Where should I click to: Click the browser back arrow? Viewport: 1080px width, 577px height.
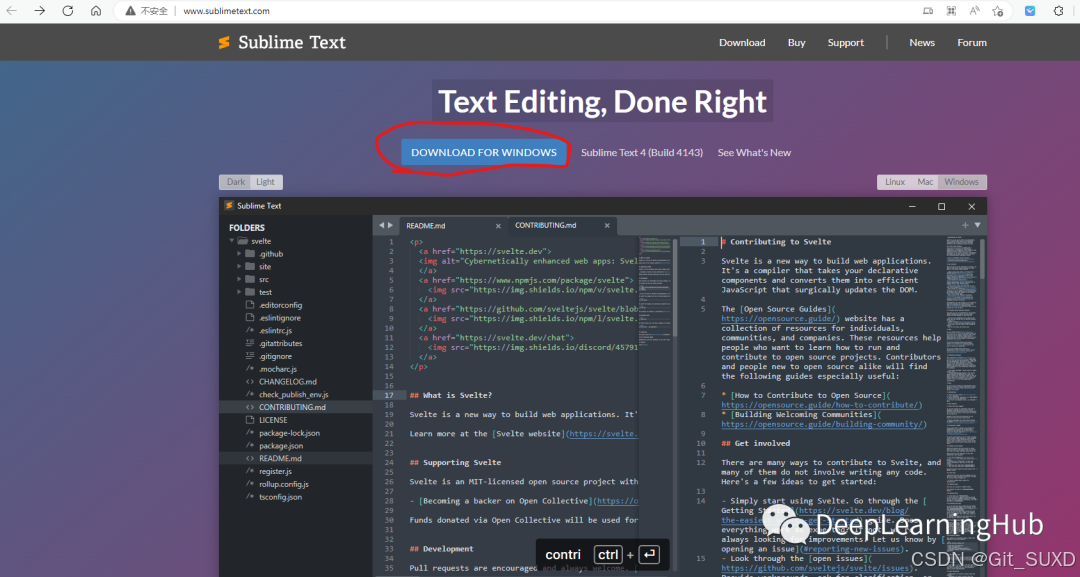click(x=12, y=11)
